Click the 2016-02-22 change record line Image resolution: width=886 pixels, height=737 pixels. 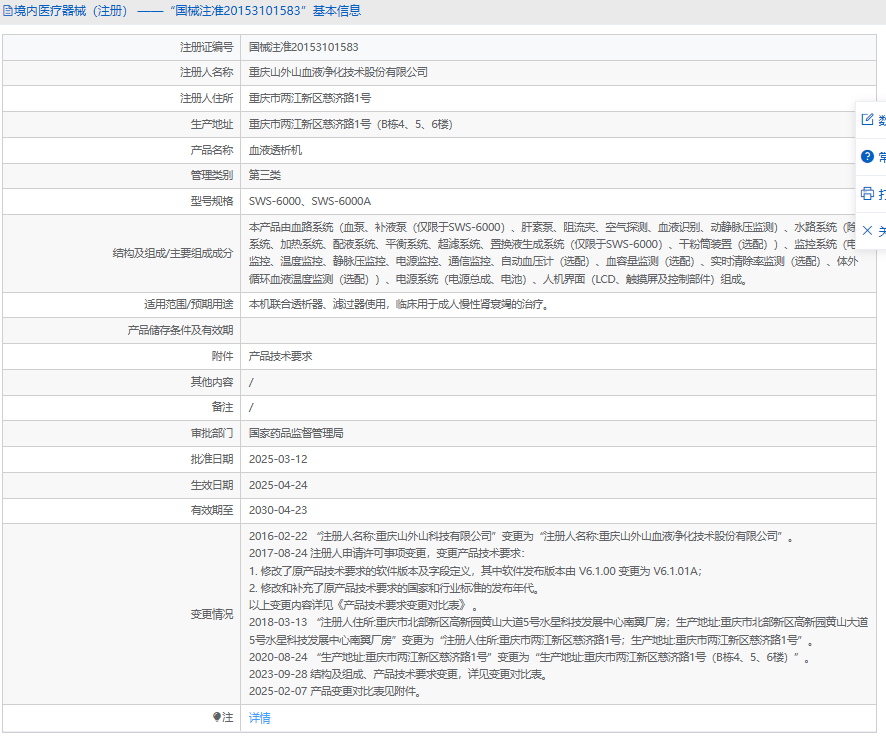pos(521,536)
